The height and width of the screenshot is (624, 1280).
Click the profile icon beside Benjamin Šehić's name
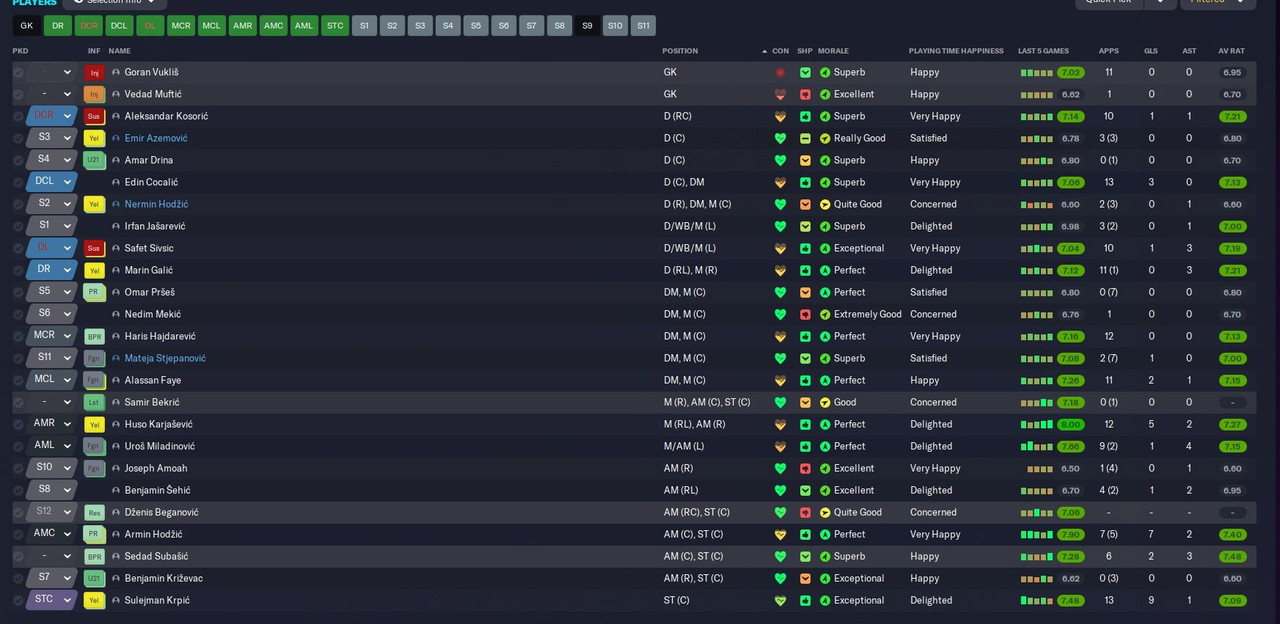tap(116, 490)
